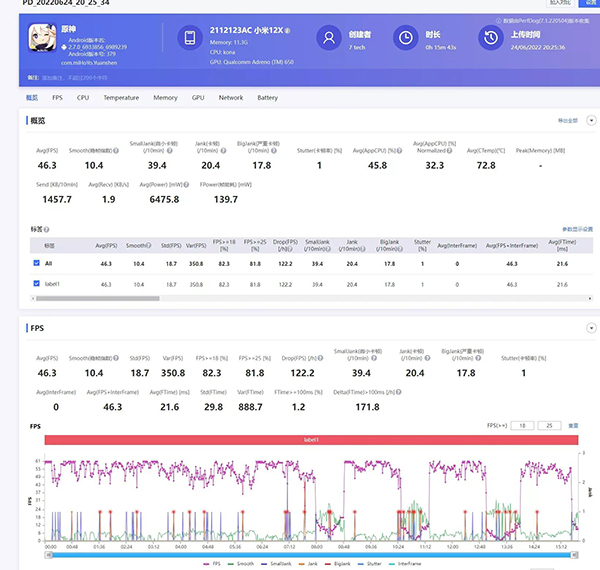Viewport: 600px width, 570px height.
Task: Switch to the Battery tab
Action: [267, 98]
